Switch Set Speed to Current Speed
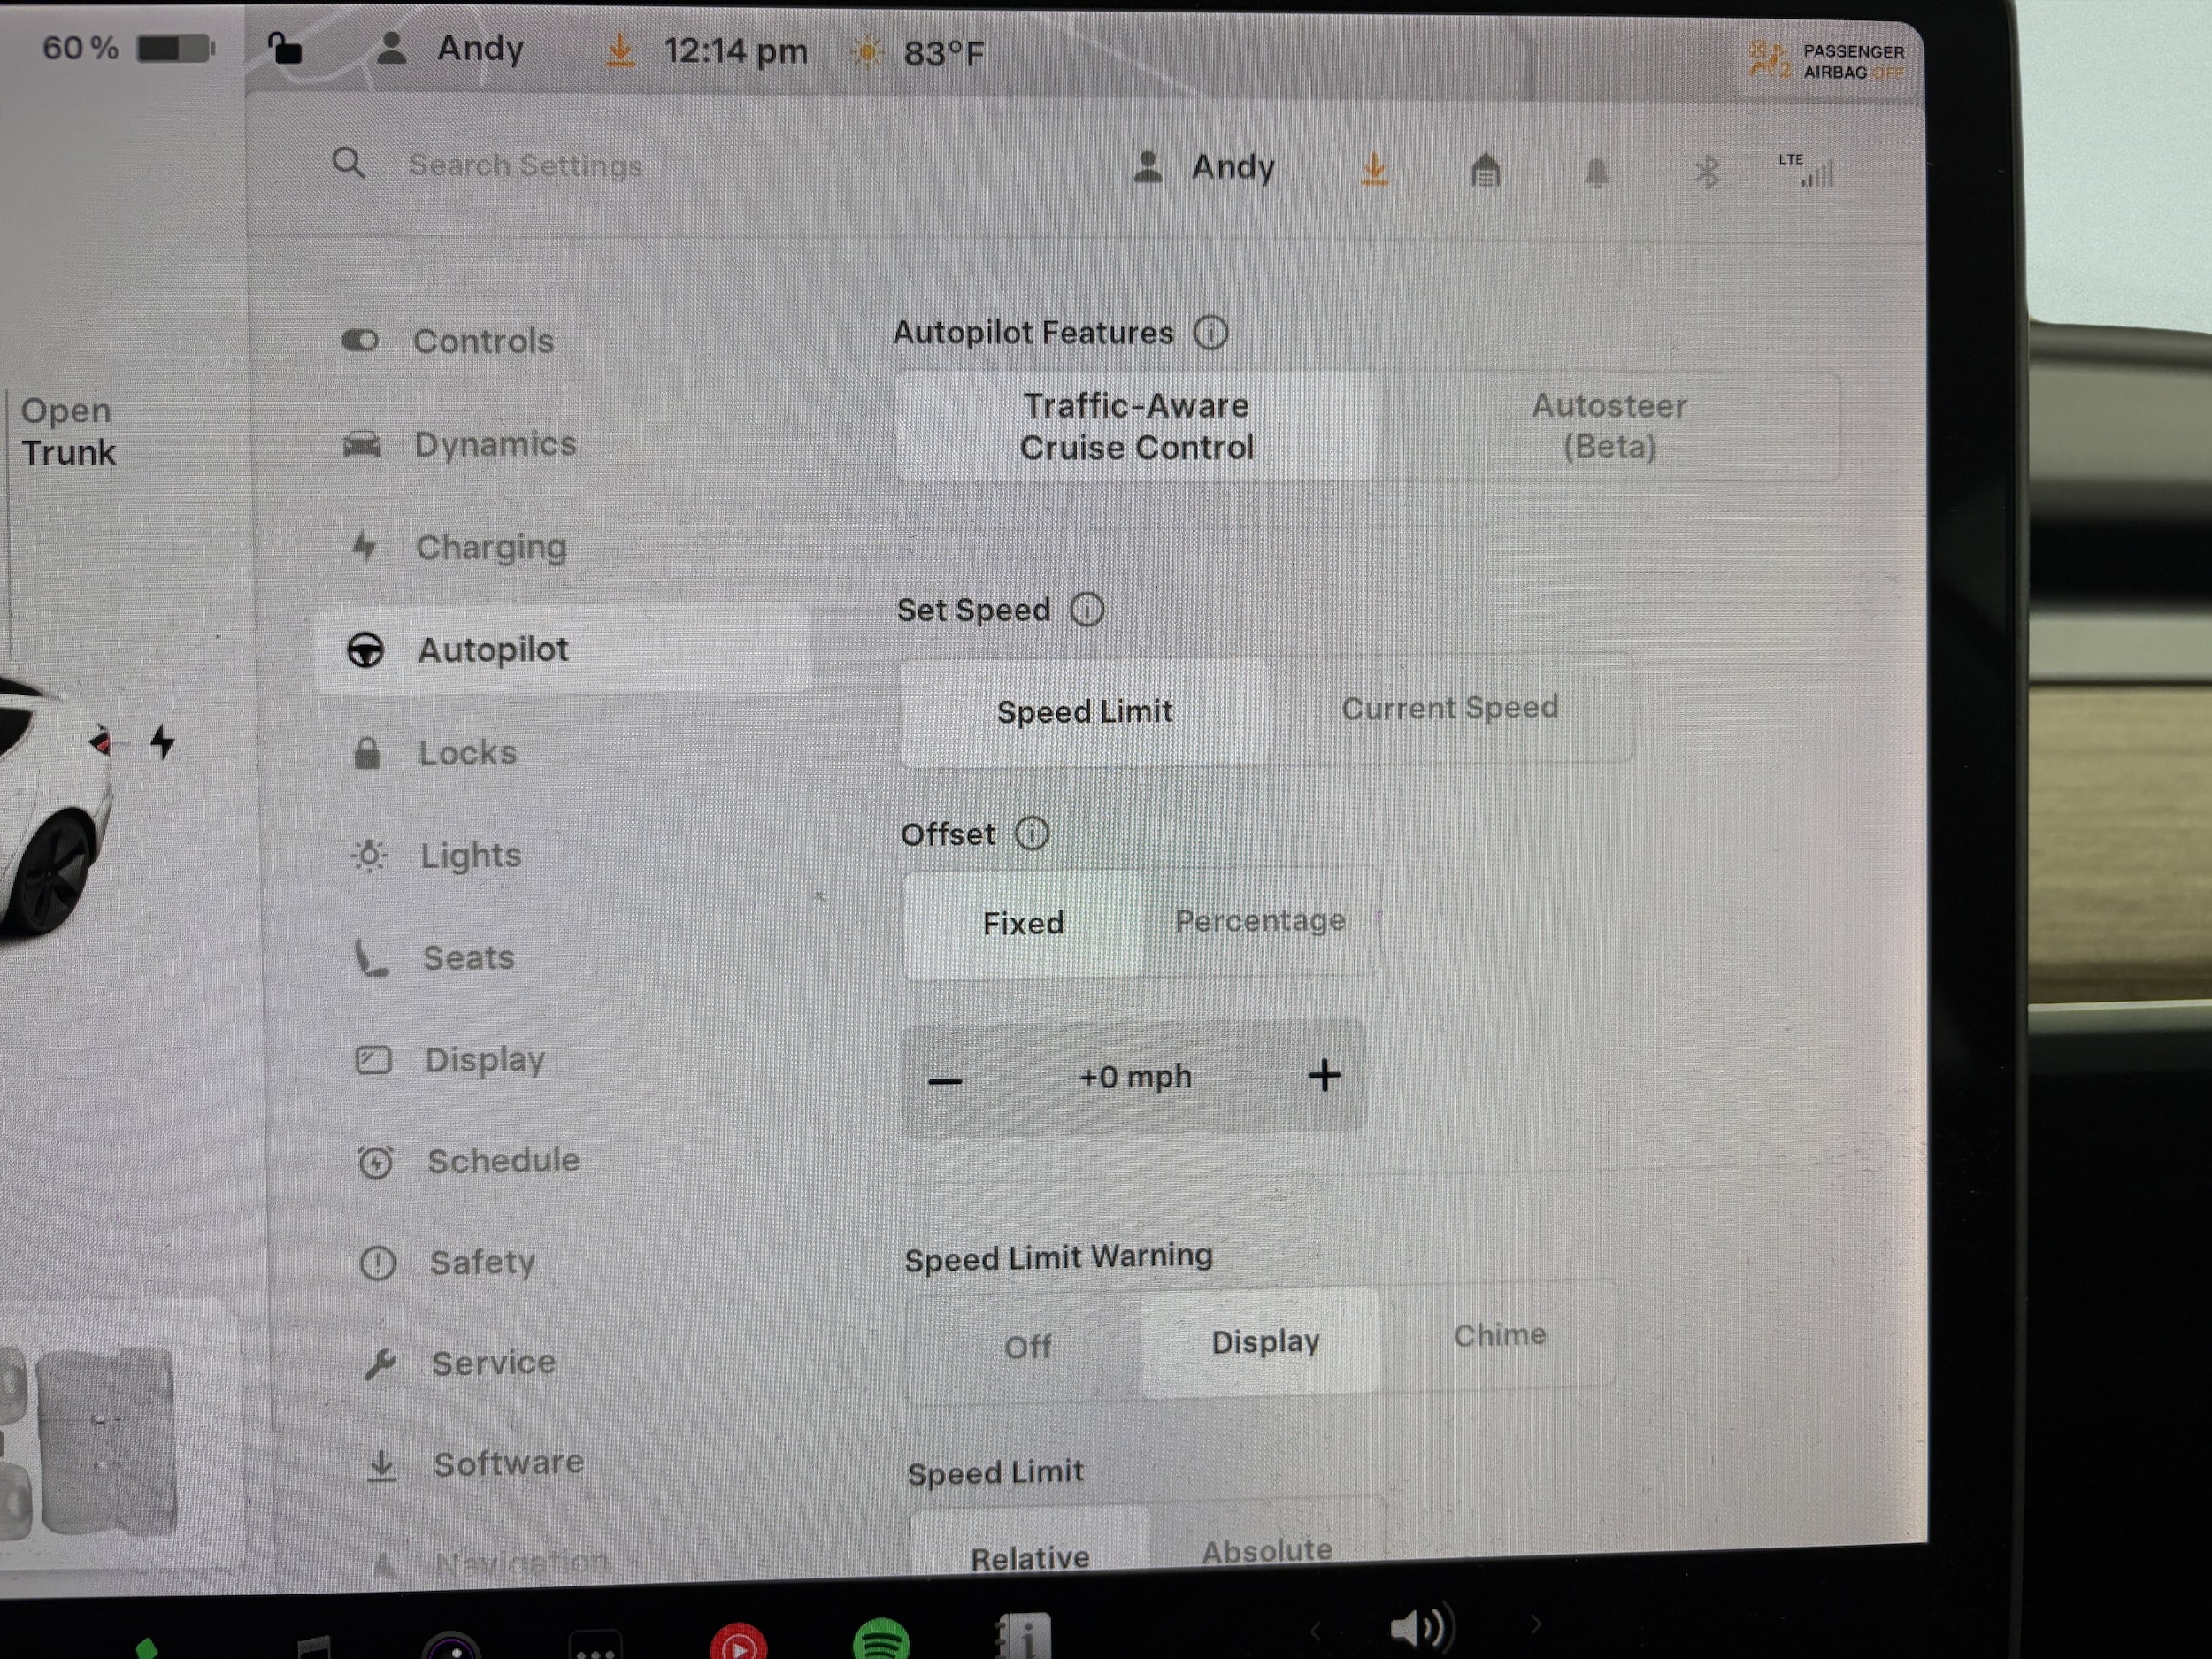Viewport: 2212px width, 1659px height. click(1449, 708)
